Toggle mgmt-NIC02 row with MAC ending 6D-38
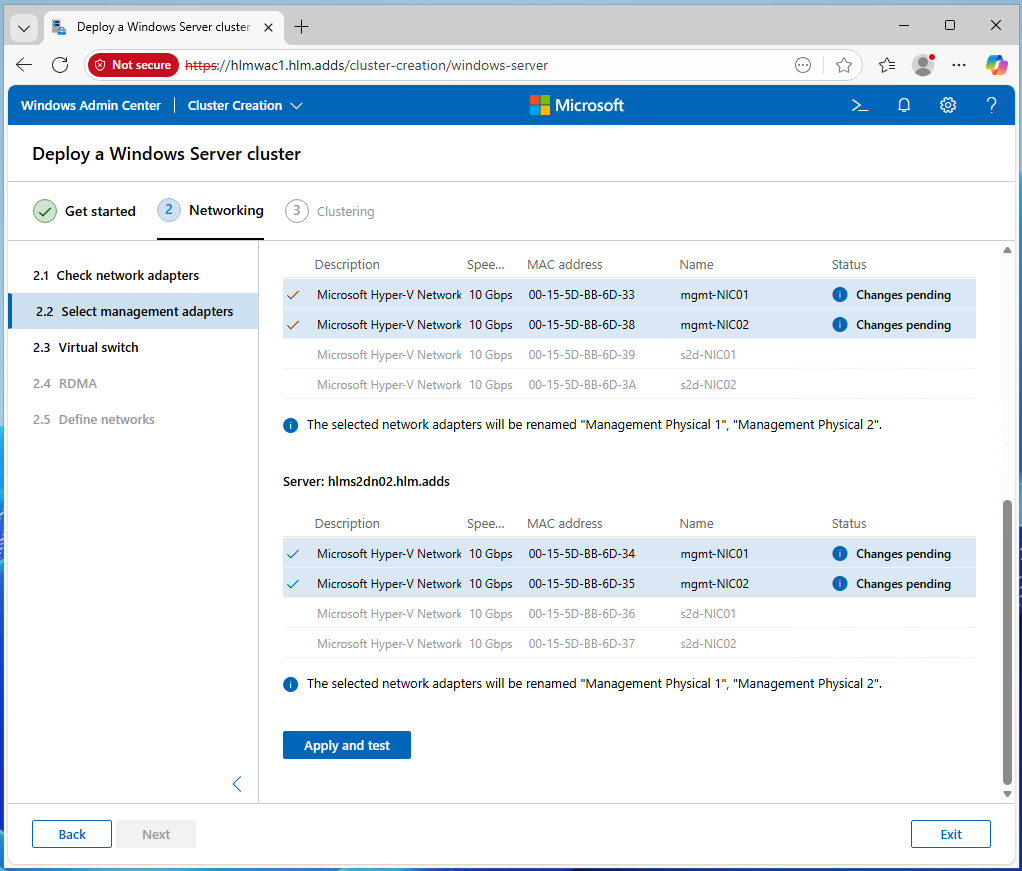 tap(293, 325)
